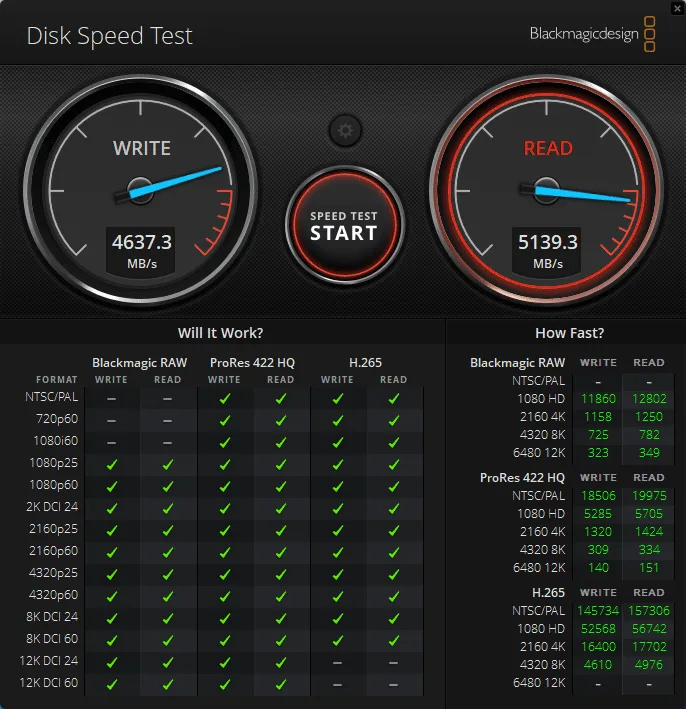Click Blackmagic RAW write checkmark for 12K DCI 60

pos(111,685)
